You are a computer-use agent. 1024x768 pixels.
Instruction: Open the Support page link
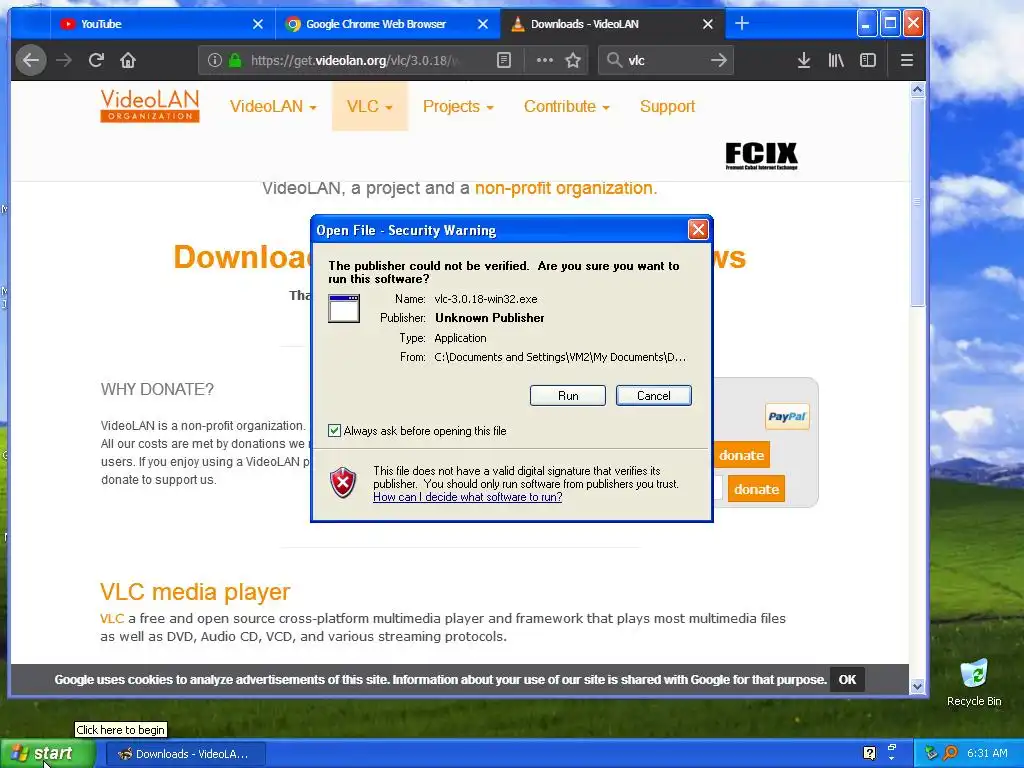point(667,106)
